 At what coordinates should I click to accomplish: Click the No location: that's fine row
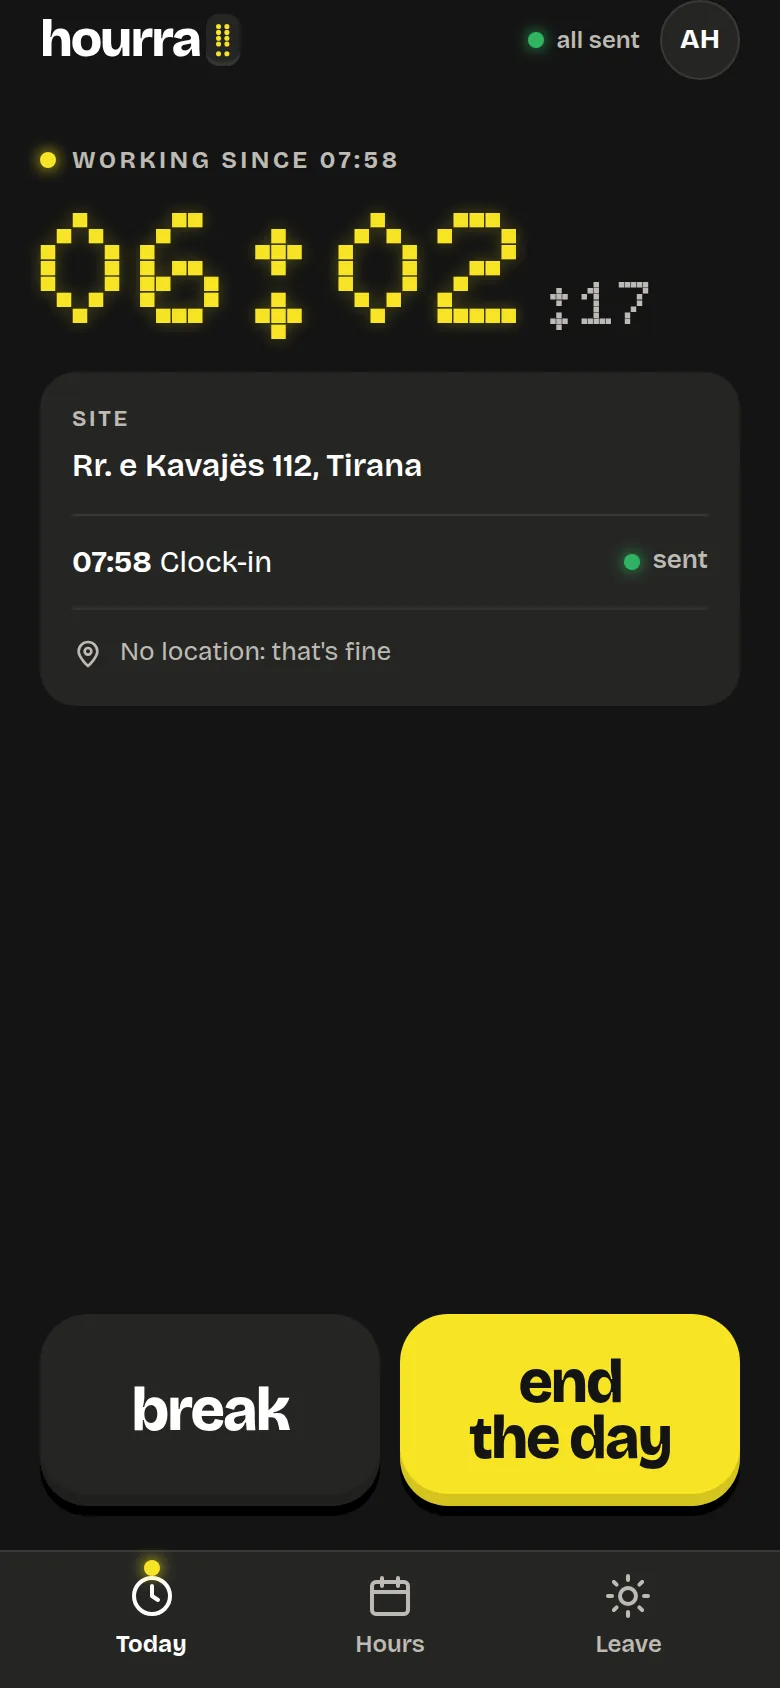click(x=390, y=652)
